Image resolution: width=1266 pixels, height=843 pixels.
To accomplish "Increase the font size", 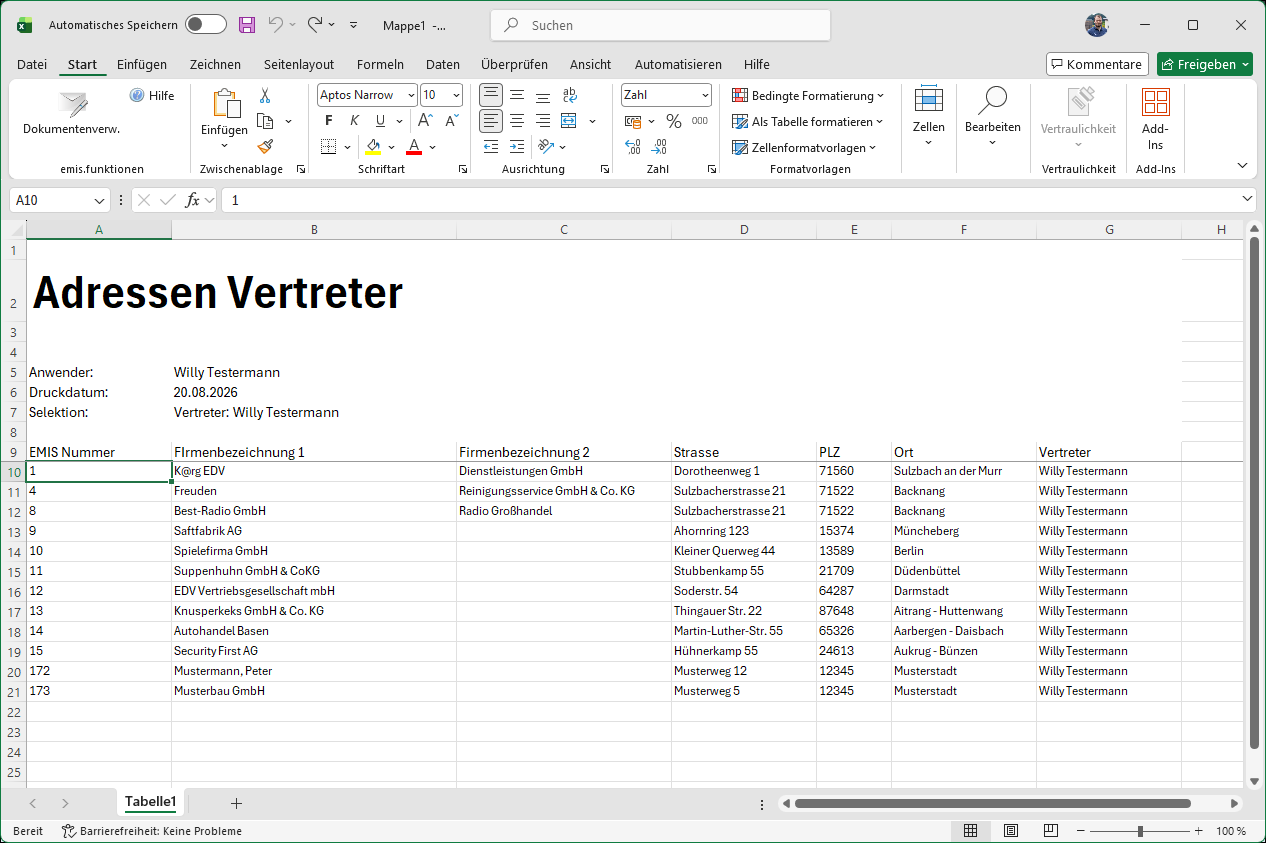I will pyautogui.click(x=425, y=121).
